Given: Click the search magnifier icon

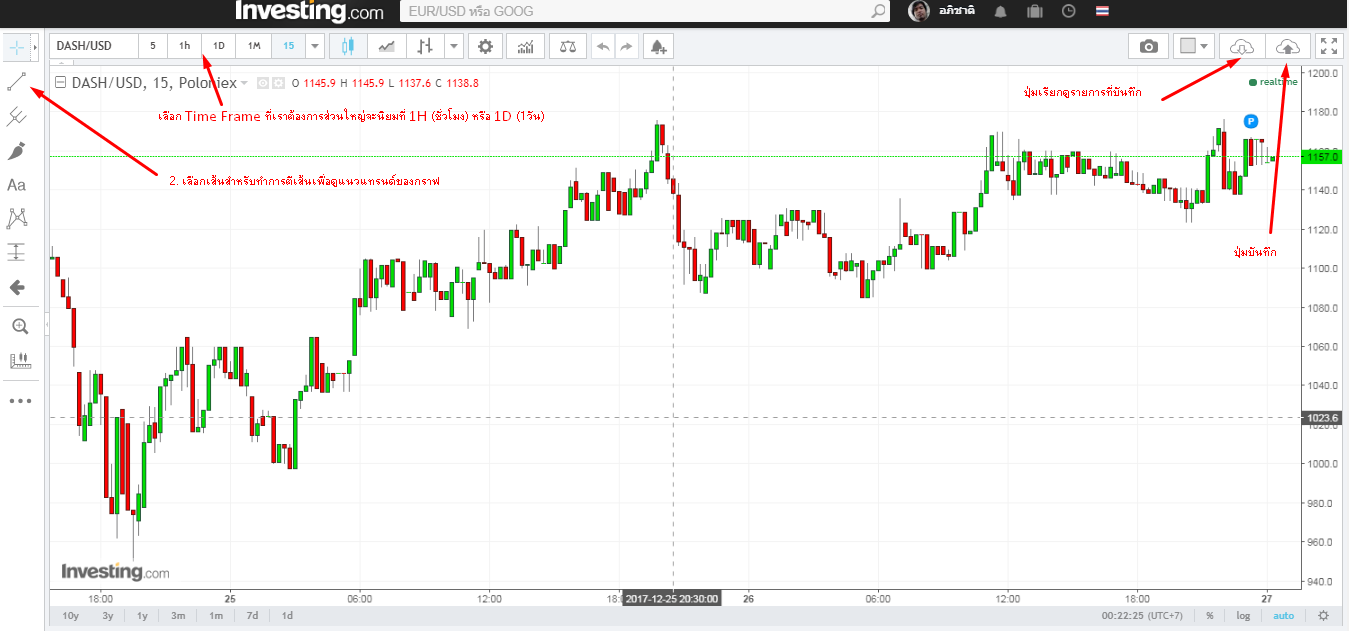Looking at the screenshot, I should pyautogui.click(x=878, y=11).
